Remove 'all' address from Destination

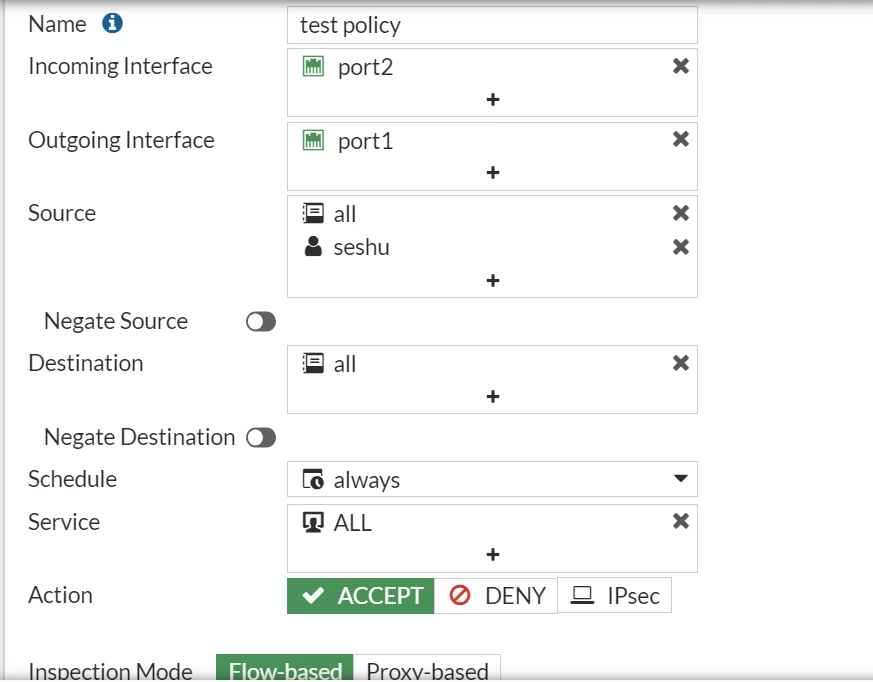(680, 363)
